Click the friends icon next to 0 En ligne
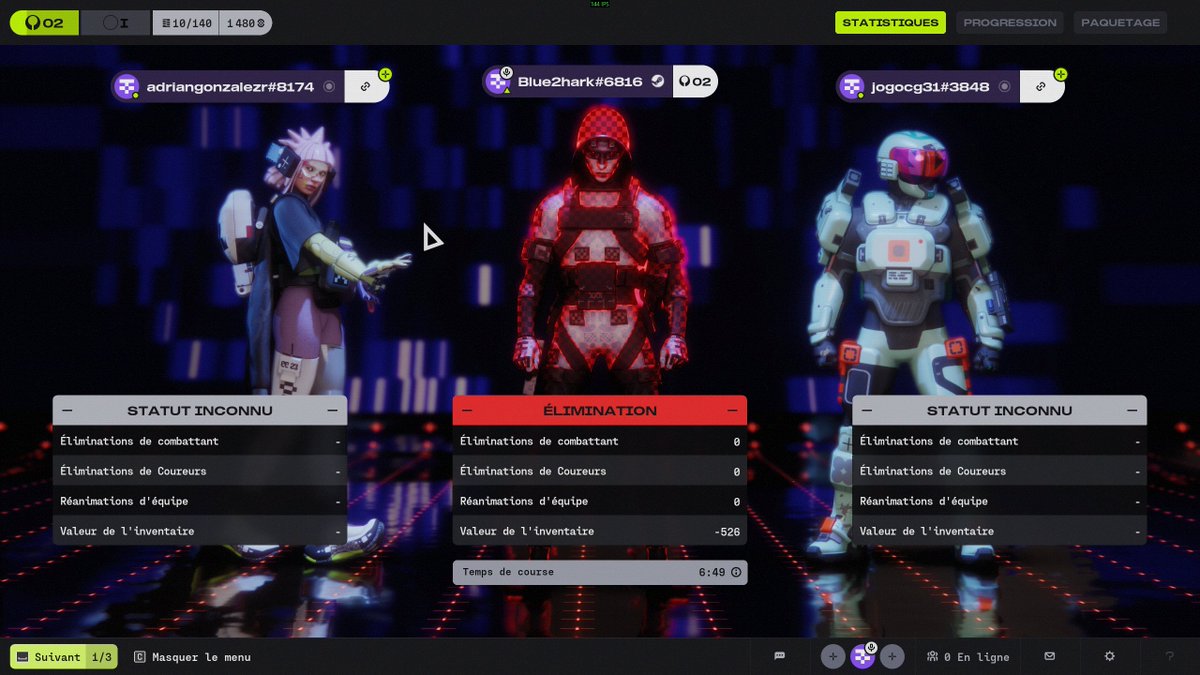The width and height of the screenshot is (1200, 675). [x=932, y=656]
